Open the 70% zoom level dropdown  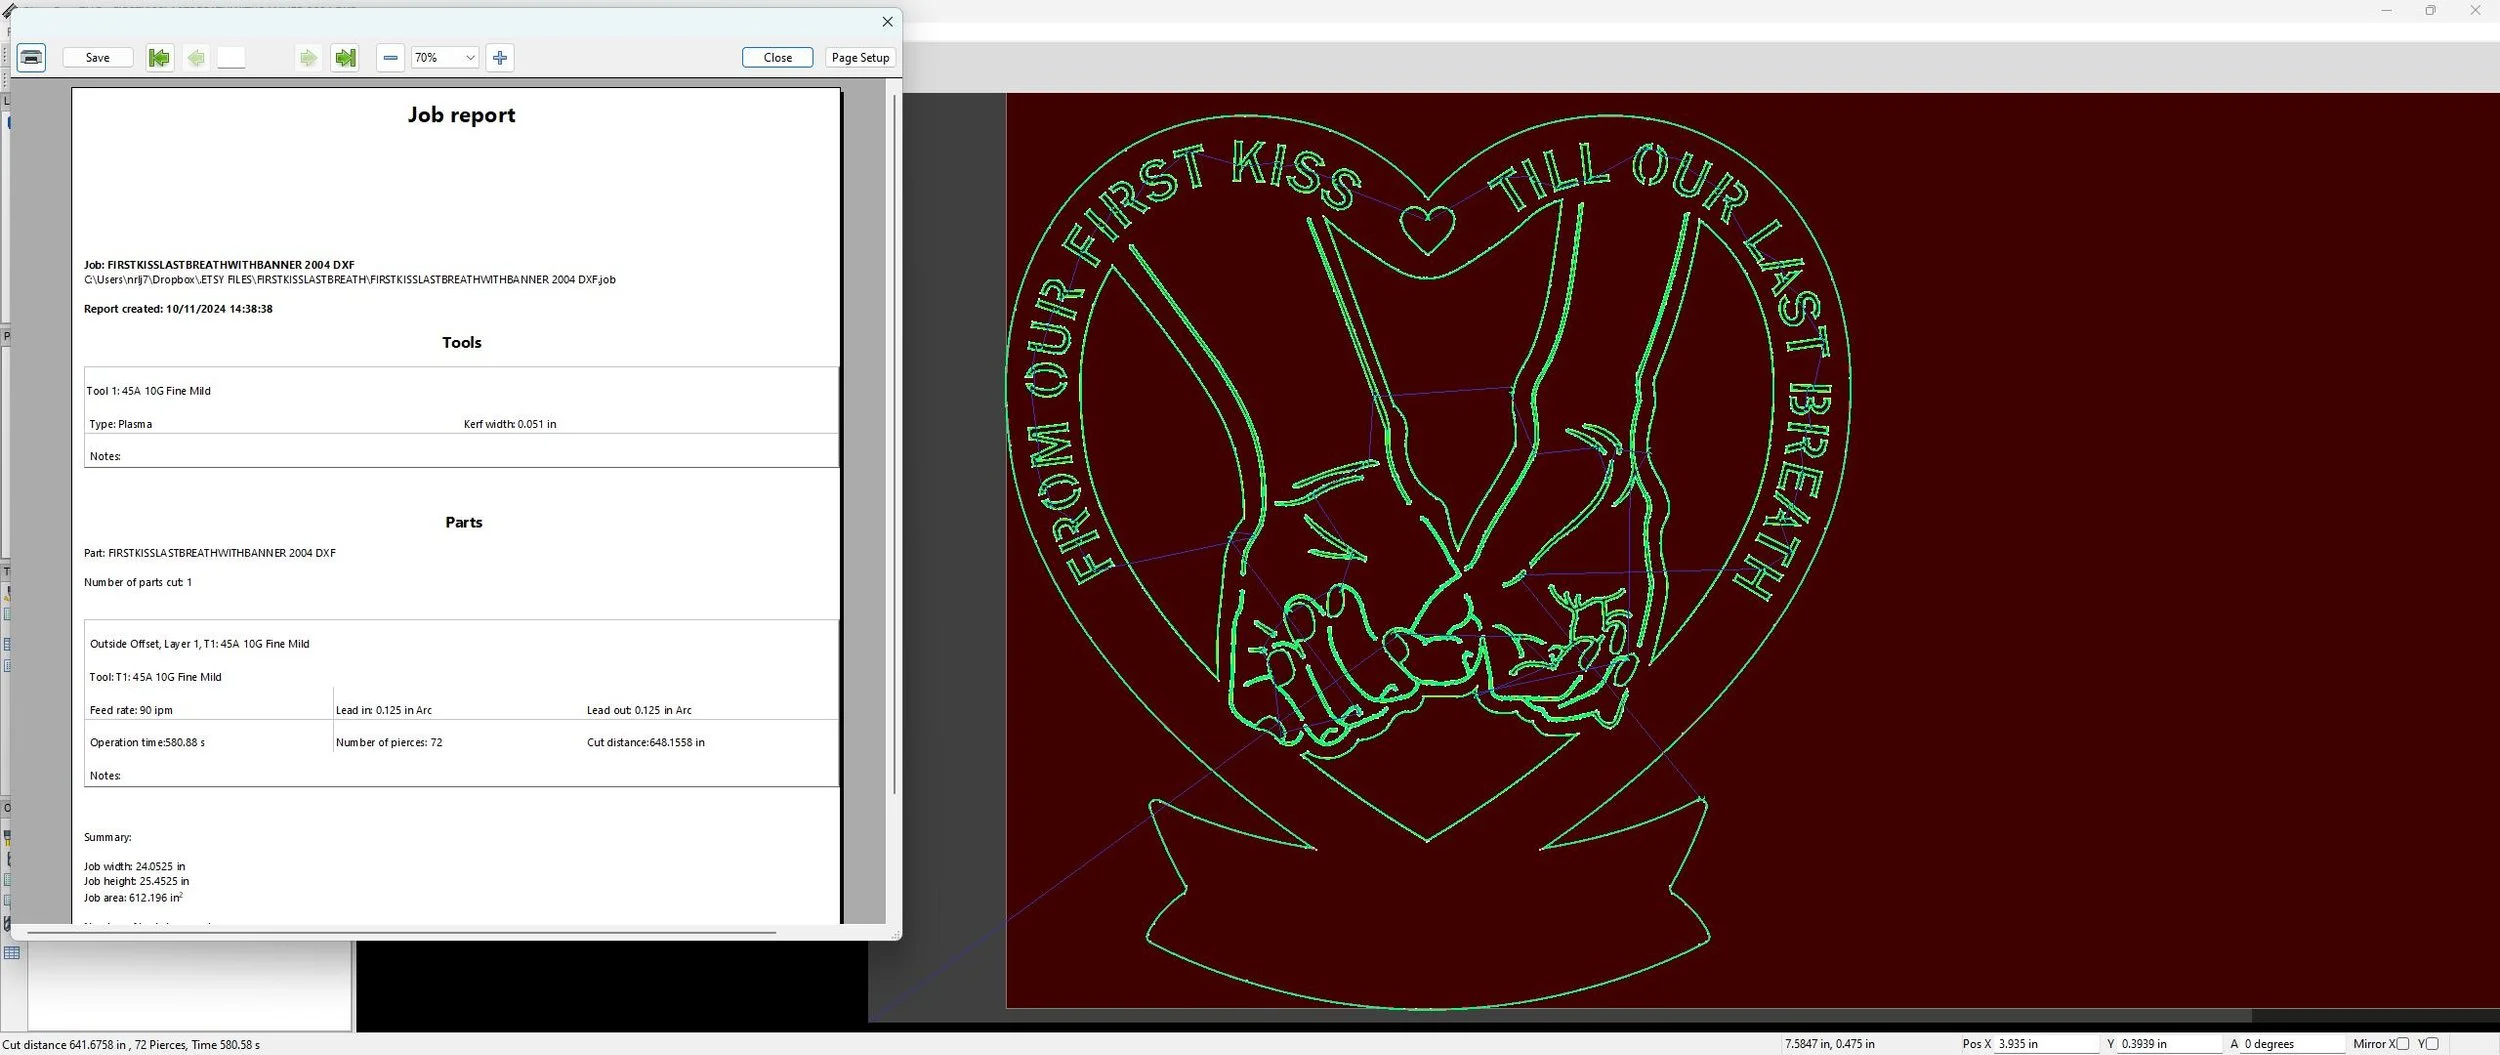point(445,58)
